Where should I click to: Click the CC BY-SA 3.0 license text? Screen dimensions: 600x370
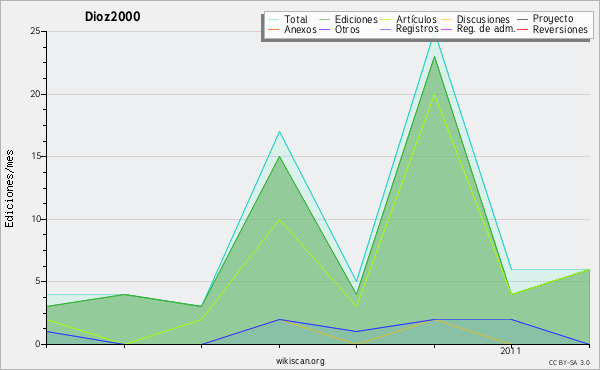pos(569,362)
